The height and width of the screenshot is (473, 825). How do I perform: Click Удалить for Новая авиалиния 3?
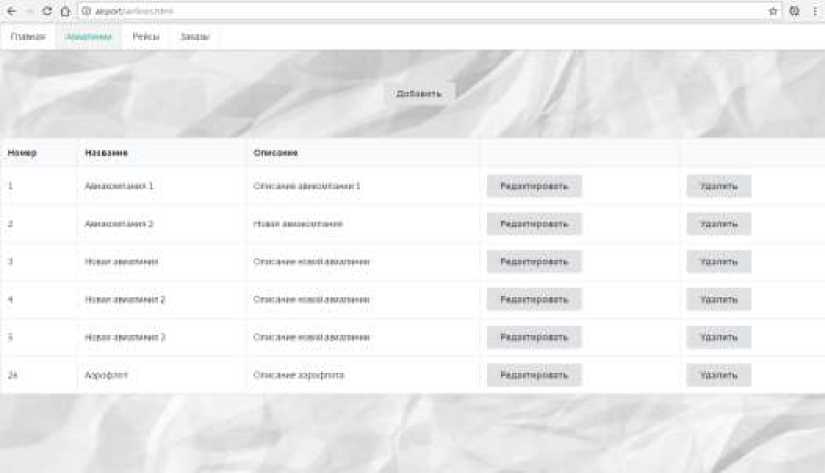tap(719, 337)
